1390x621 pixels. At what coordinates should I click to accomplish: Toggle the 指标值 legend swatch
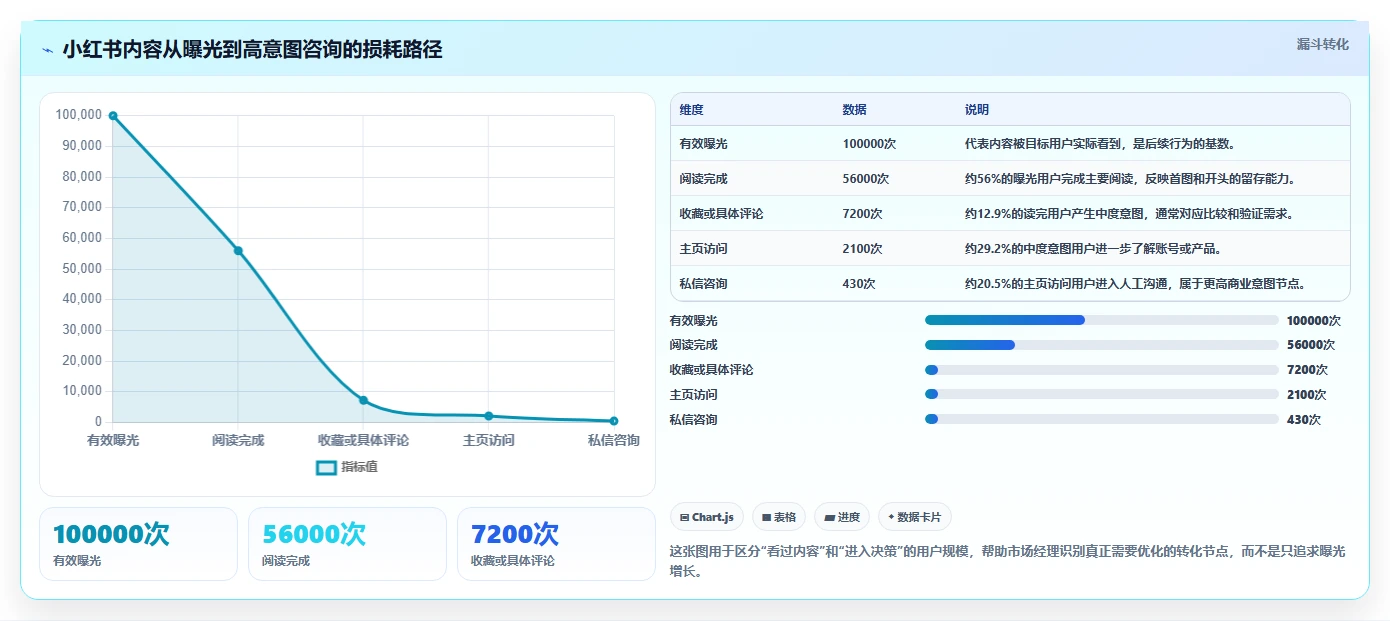[x=326, y=467]
